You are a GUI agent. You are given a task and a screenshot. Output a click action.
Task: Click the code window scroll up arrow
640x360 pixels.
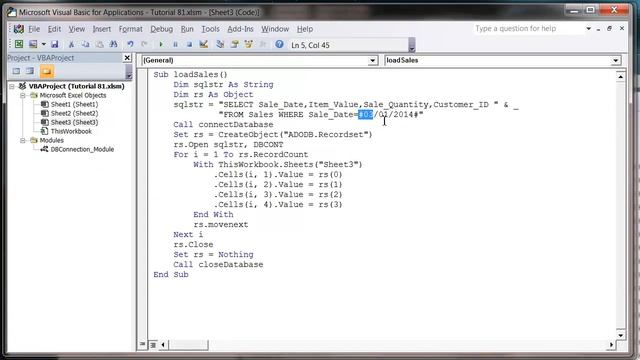(x=620, y=77)
